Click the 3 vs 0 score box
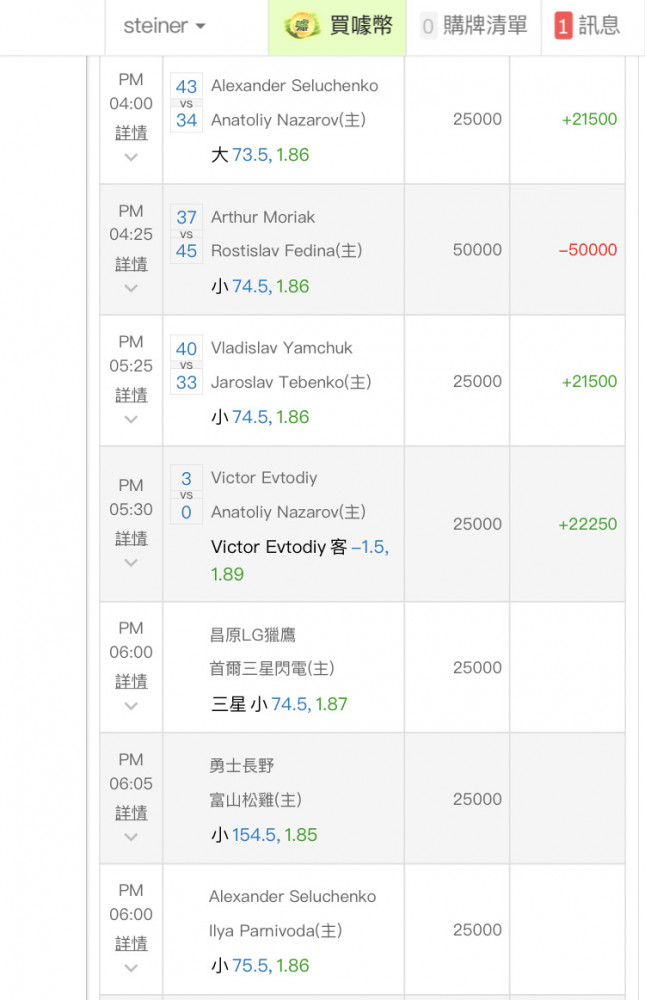The image size is (645, 1000). point(186,495)
